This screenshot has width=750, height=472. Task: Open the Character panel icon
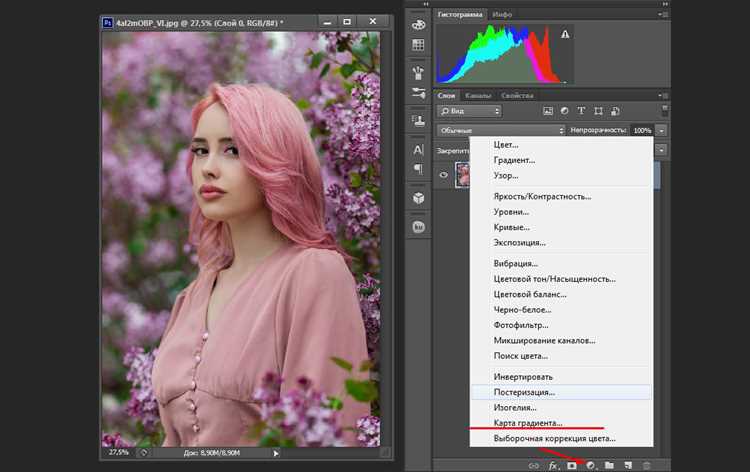[419, 150]
